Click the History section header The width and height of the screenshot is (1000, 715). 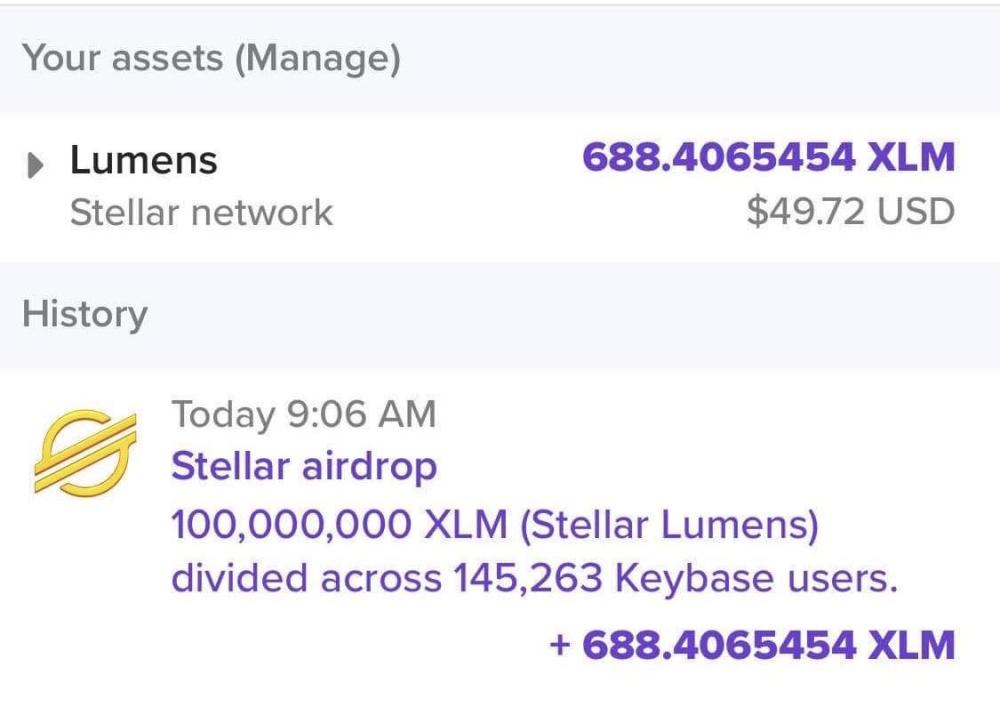[x=85, y=314]
